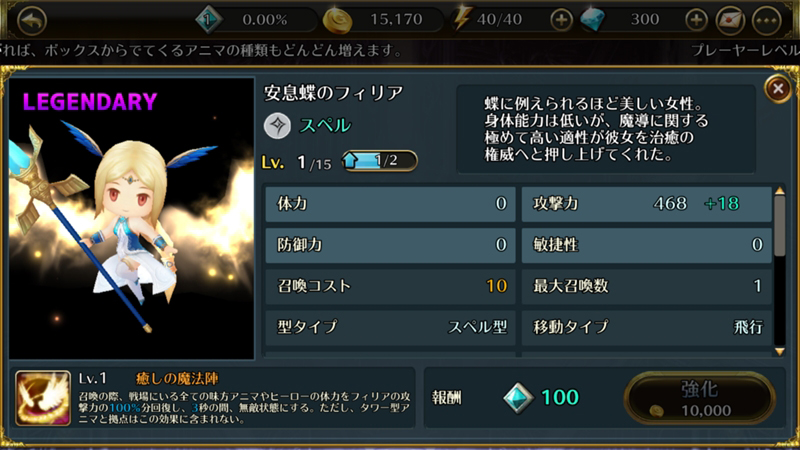
Task: Tap the blue diamond gem icon
Action: click(593, 20)
